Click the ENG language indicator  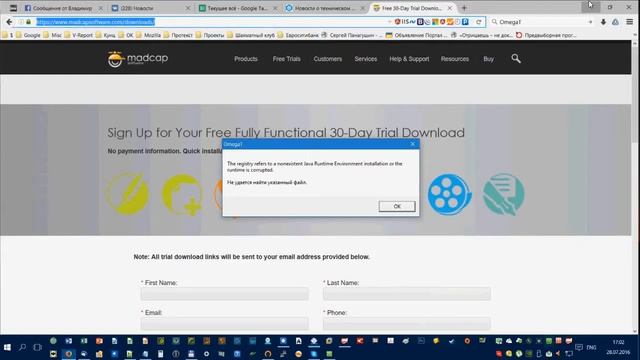591,347
